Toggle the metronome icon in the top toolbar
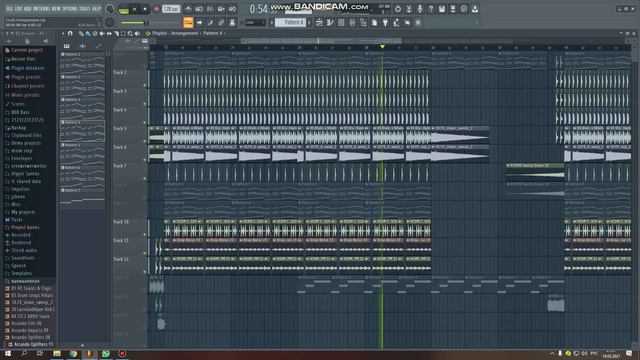 tap(188, 9)
